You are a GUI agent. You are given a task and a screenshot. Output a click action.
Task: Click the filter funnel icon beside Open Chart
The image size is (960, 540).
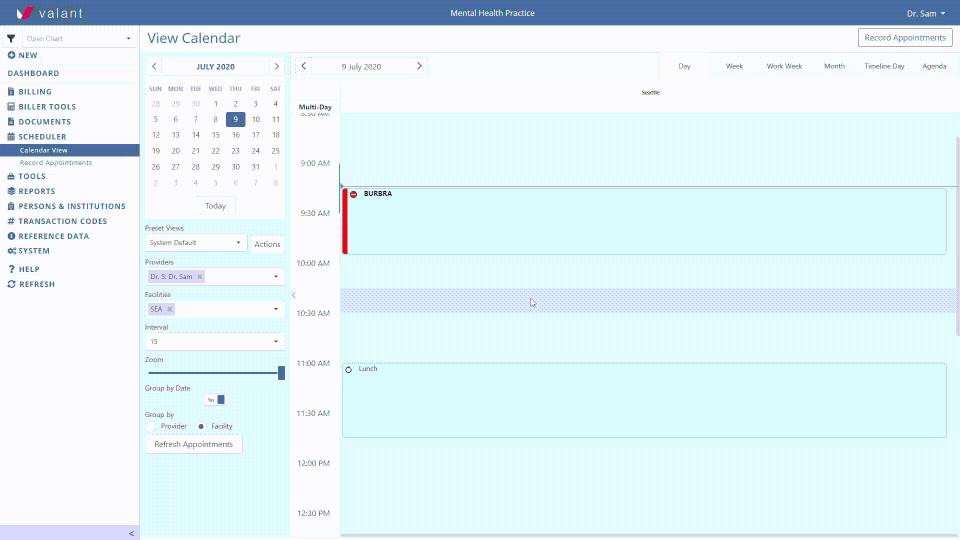11,38
